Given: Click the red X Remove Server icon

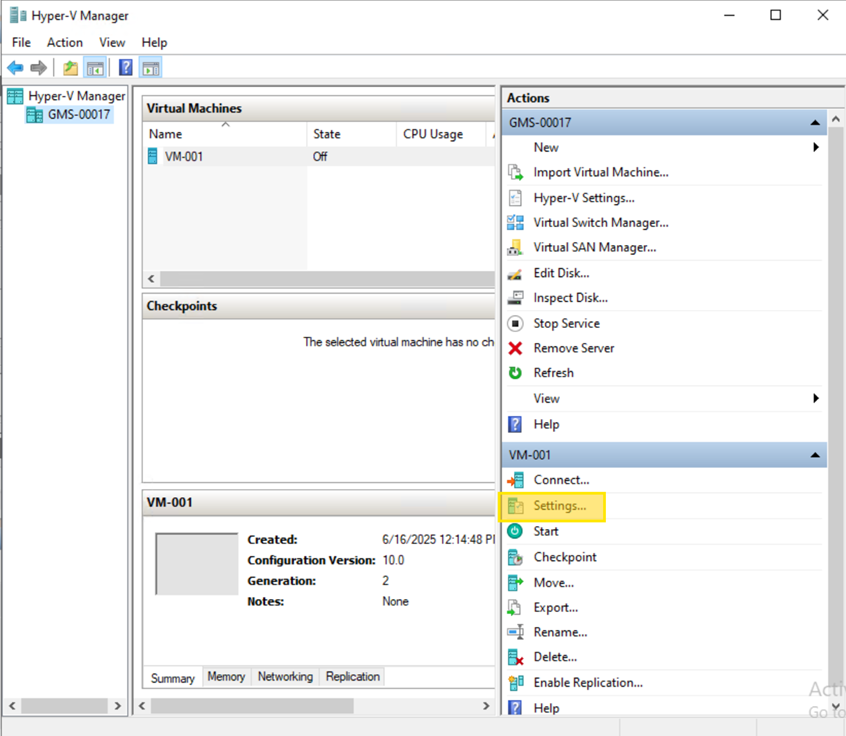Looking at the screenshot, I should tap(515, 348).
